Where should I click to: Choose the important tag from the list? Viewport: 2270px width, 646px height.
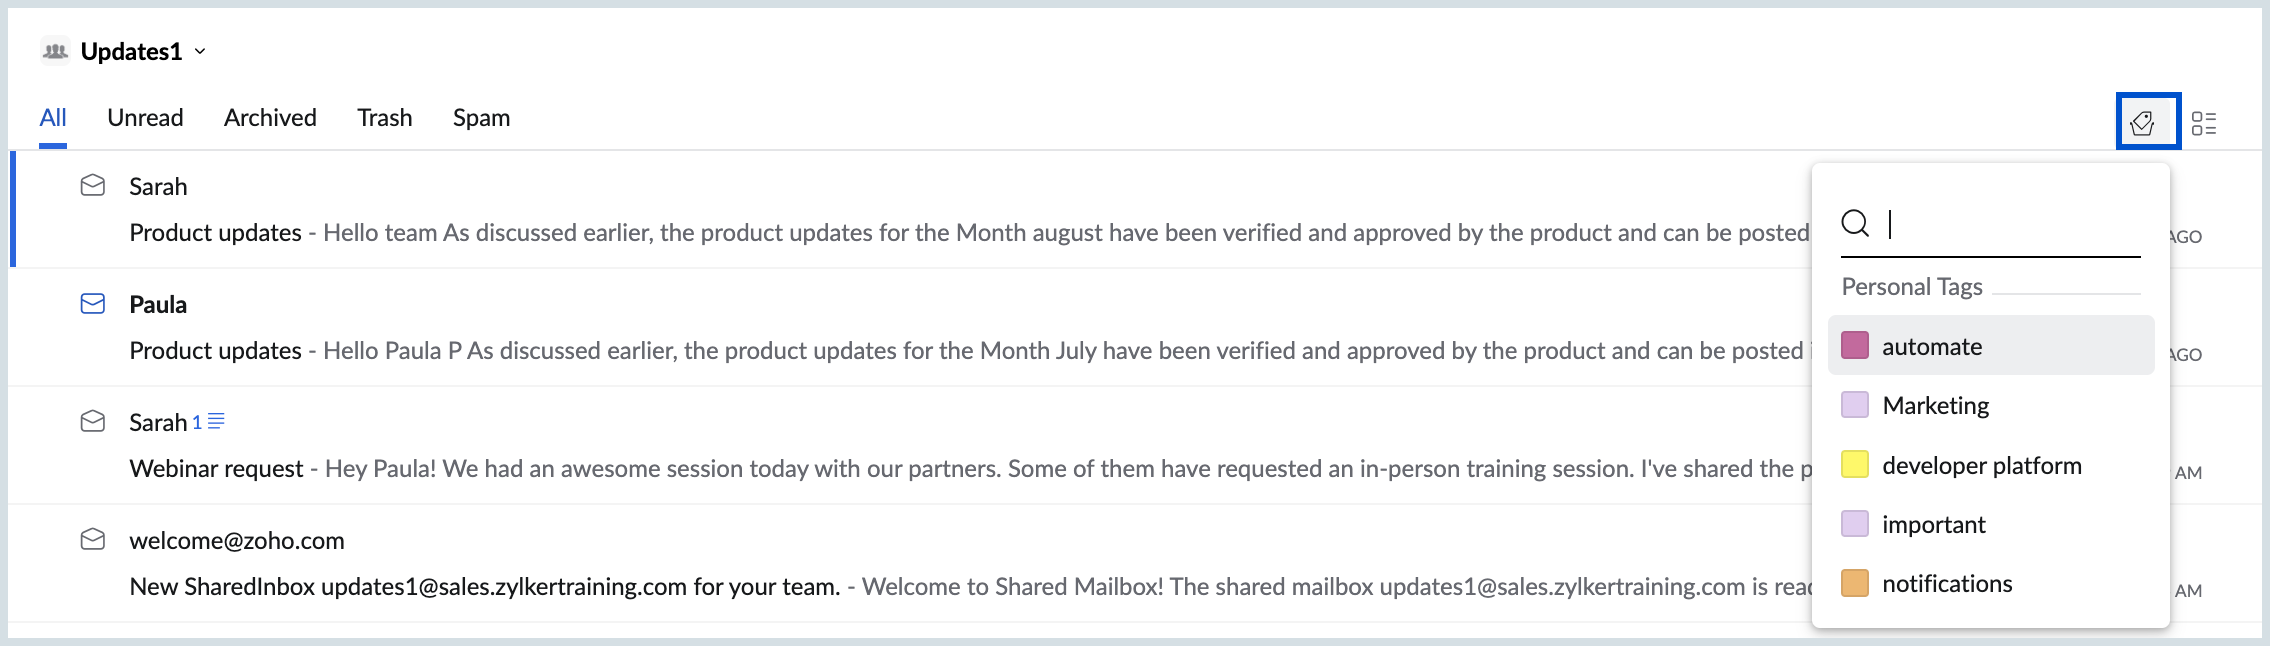point(1991,524)
